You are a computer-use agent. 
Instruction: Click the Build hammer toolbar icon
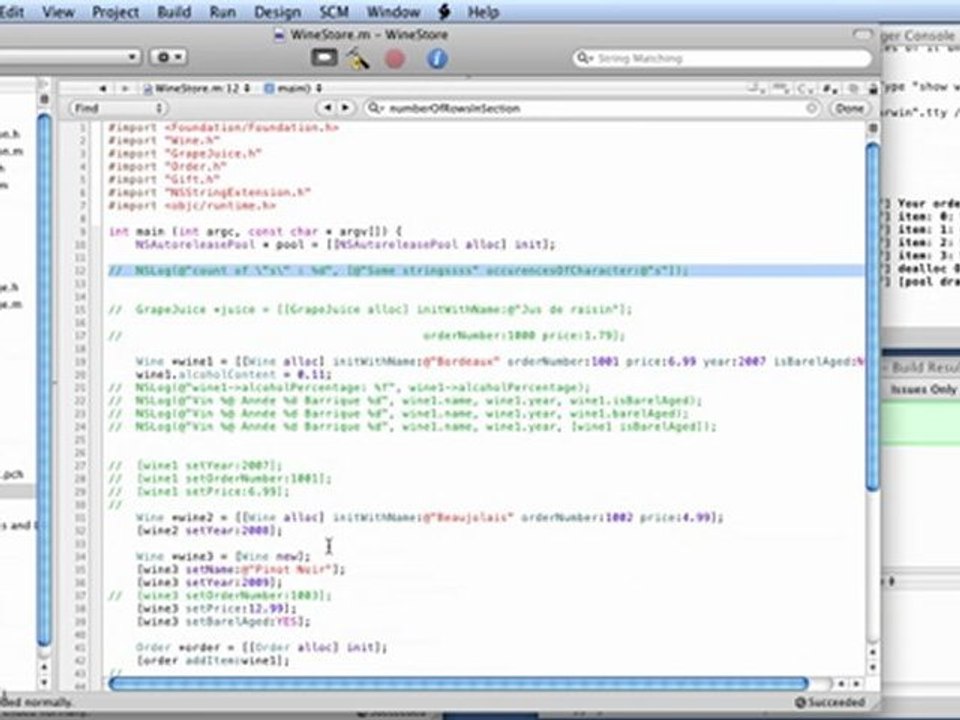click(x=358, y=59)
